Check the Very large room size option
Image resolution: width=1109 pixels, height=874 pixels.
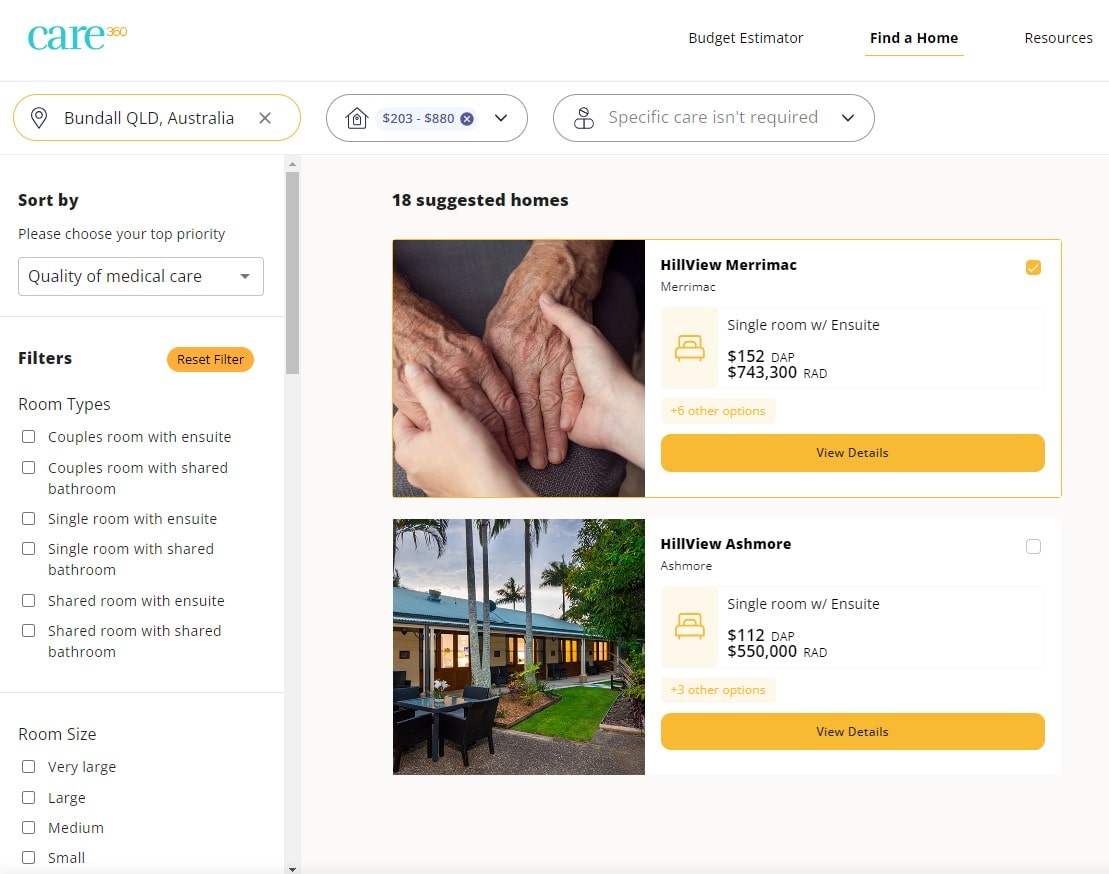tap(30, 766)
